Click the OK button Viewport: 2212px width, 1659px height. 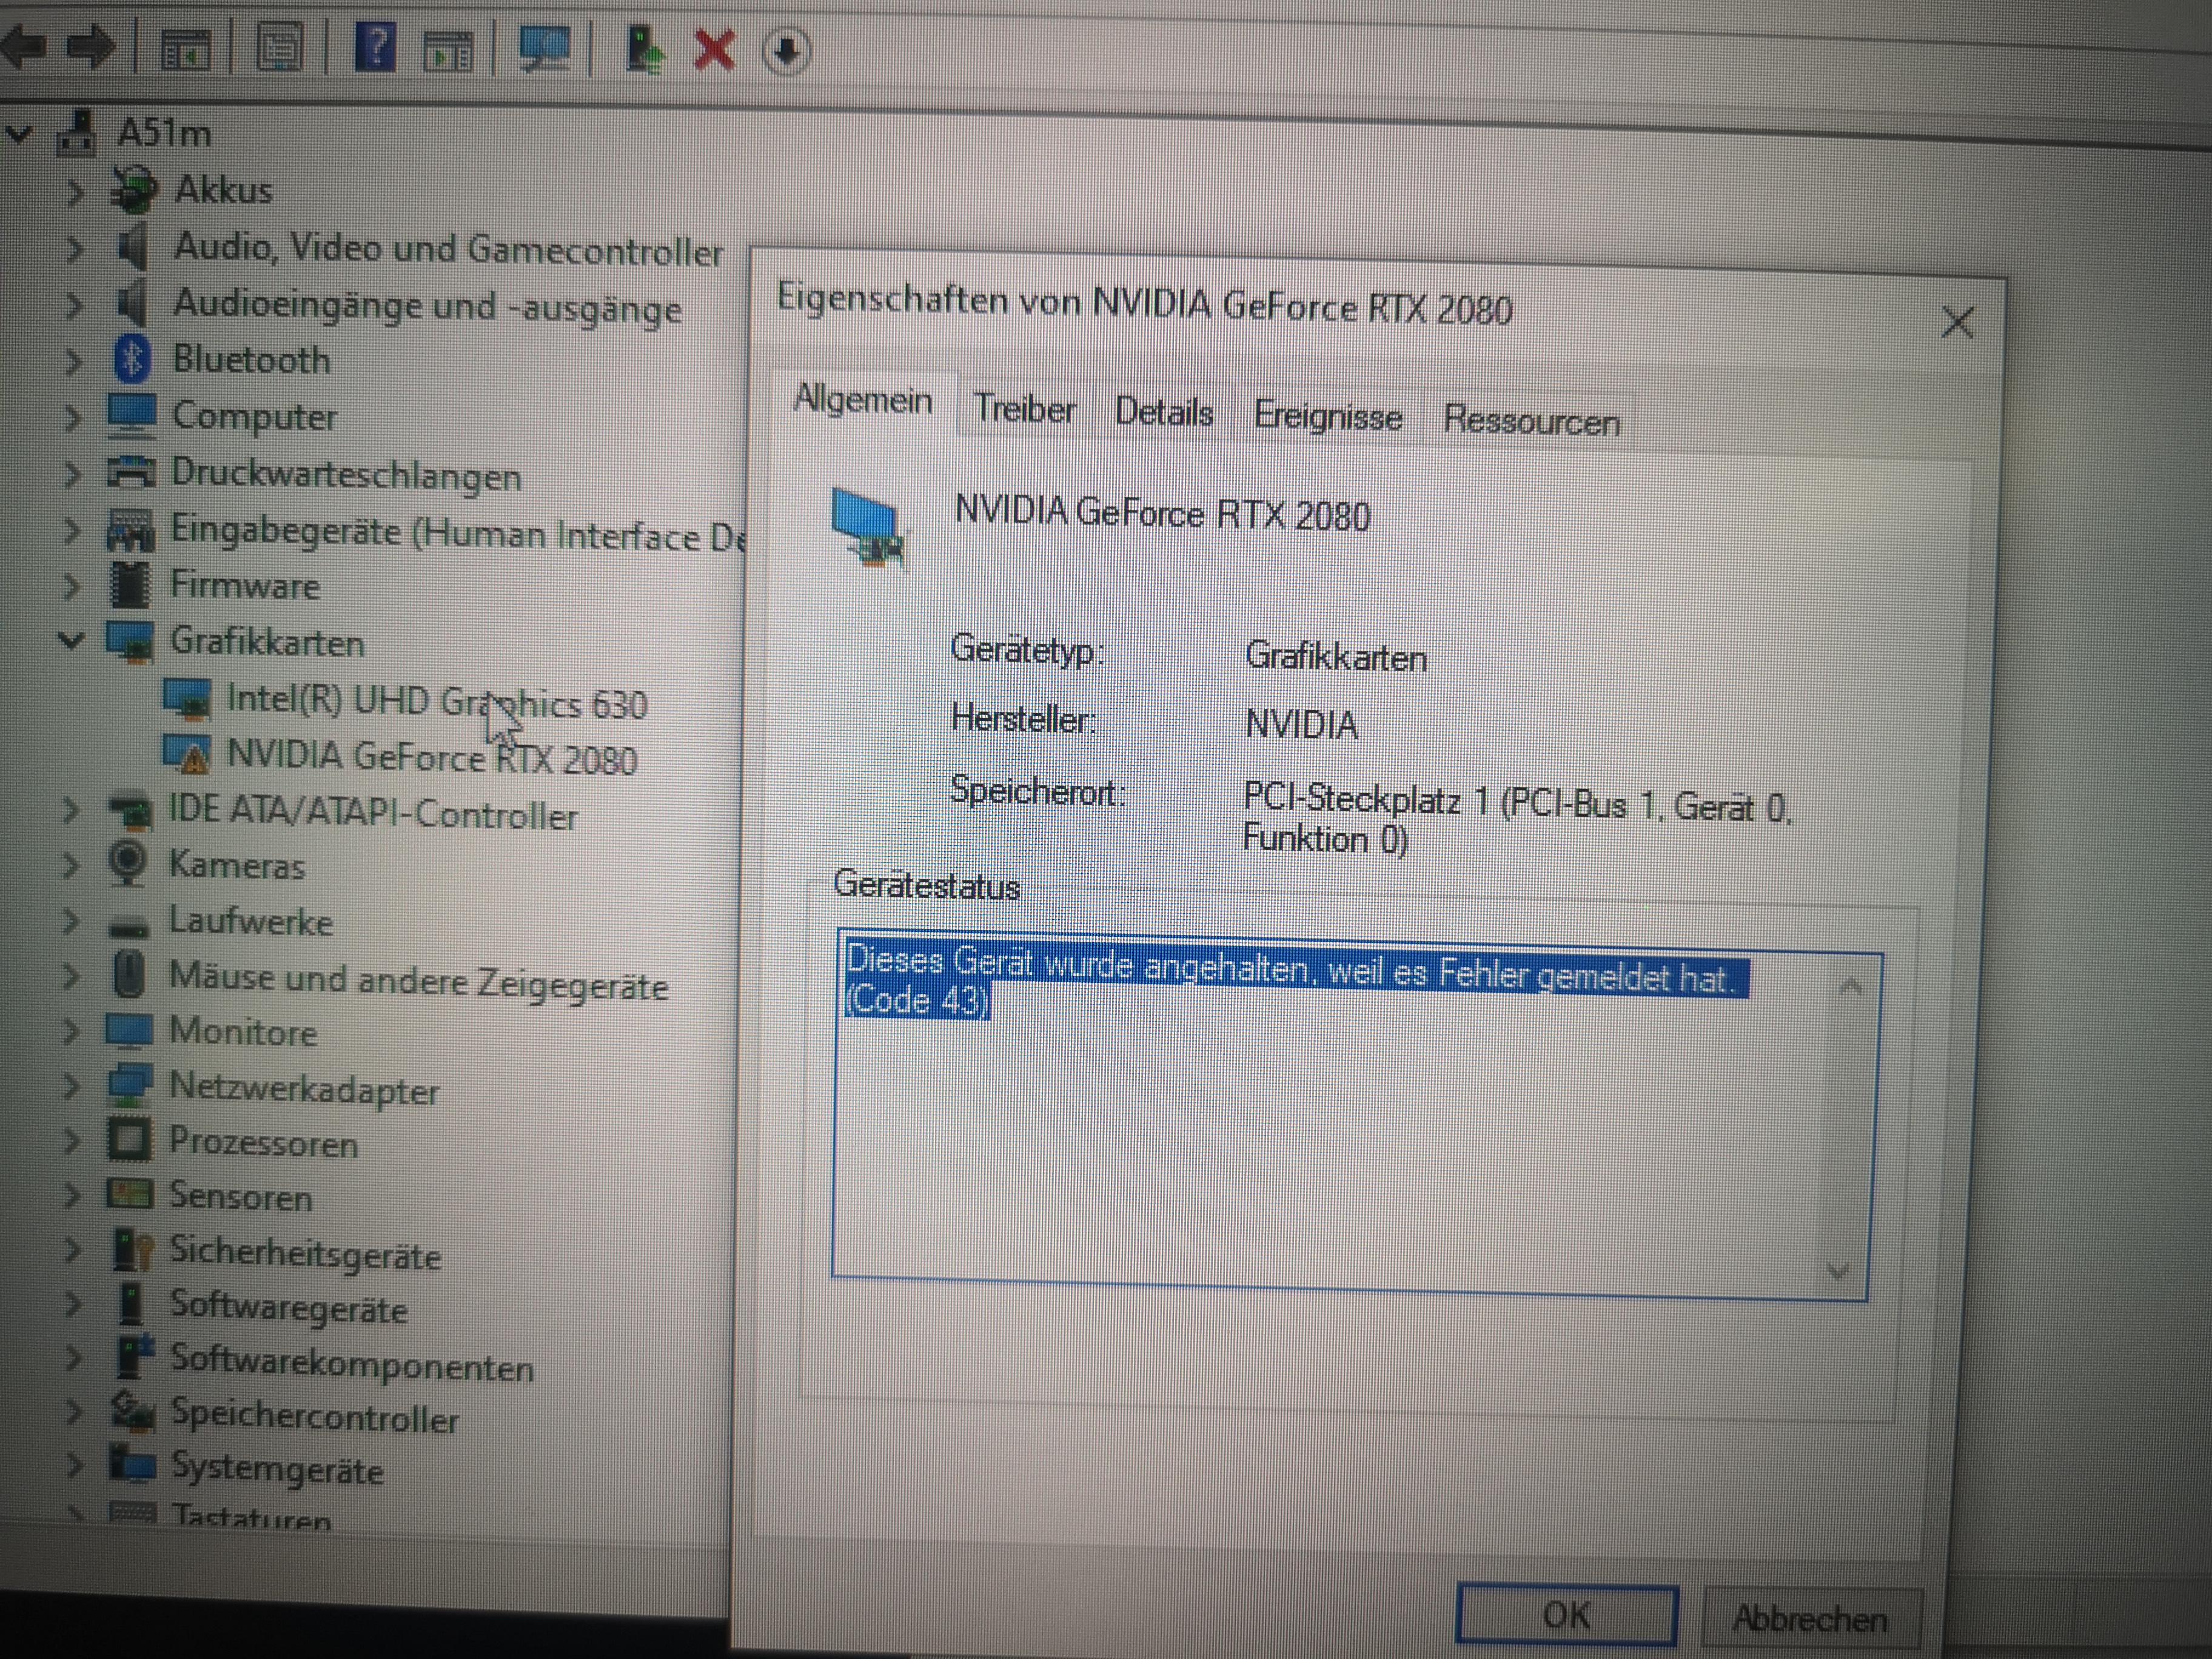click(x=1566, y=1614)
